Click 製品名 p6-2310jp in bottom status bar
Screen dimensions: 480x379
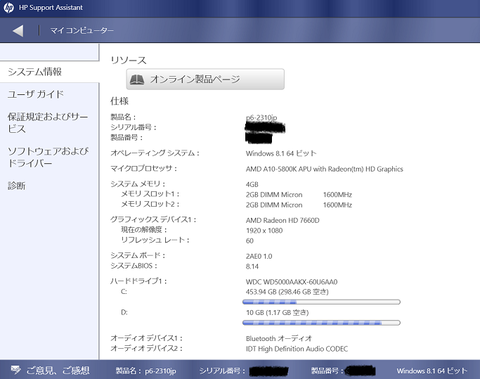coord(146,371)
